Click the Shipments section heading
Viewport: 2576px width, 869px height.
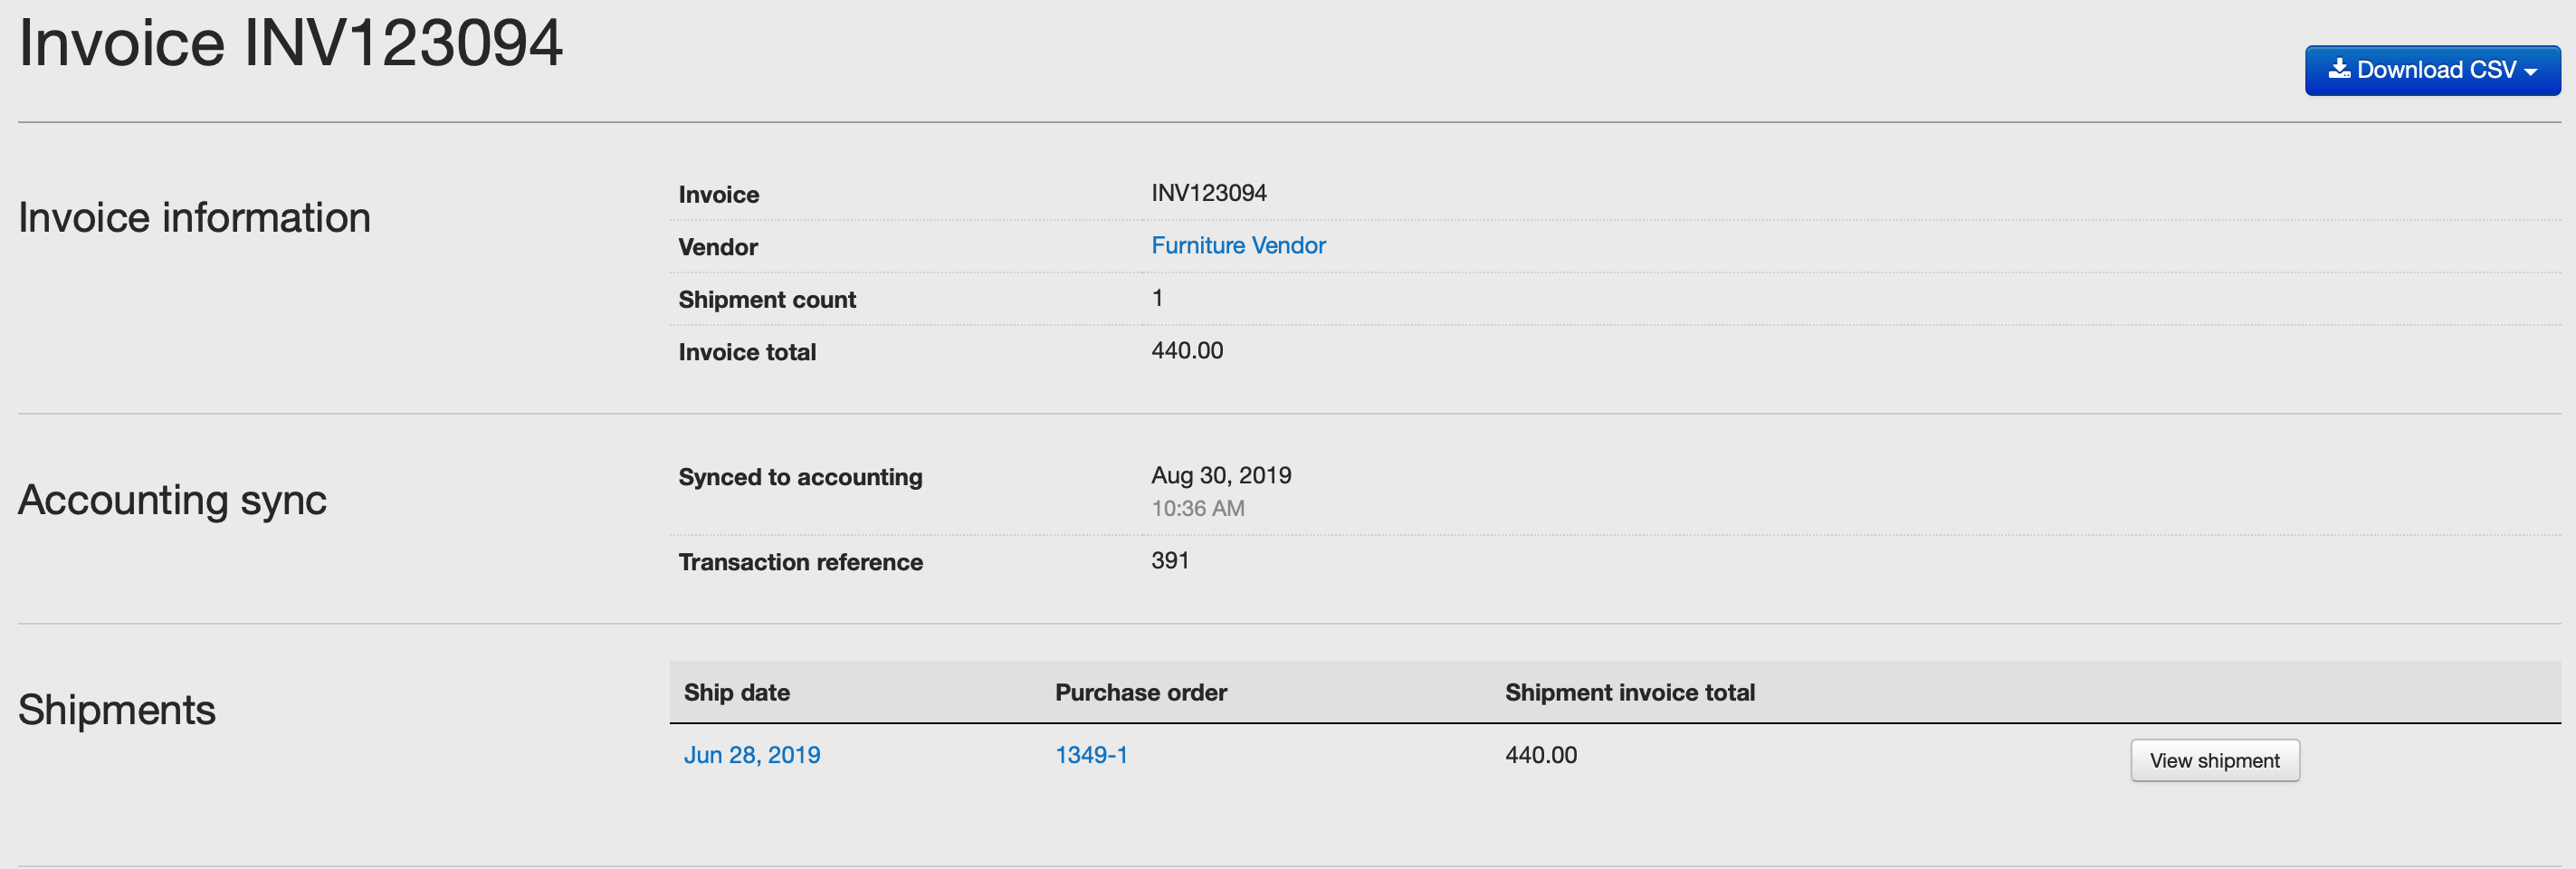pyautogui.click(x=117, y=709)
